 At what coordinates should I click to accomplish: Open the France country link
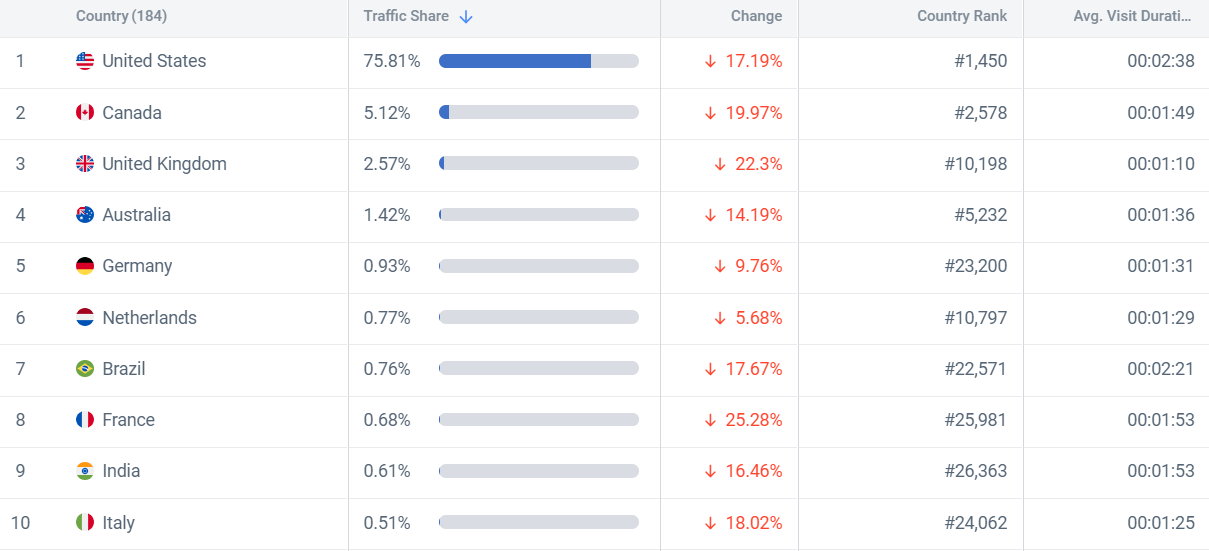coord(128,420)
